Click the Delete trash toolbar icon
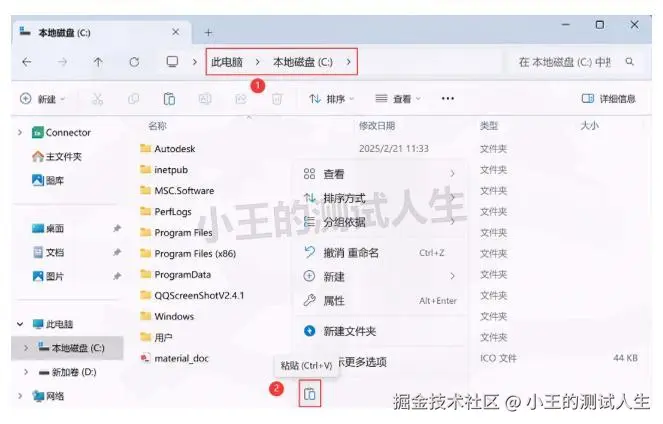This screenshot has width=663, height=424. click(277, 99)
